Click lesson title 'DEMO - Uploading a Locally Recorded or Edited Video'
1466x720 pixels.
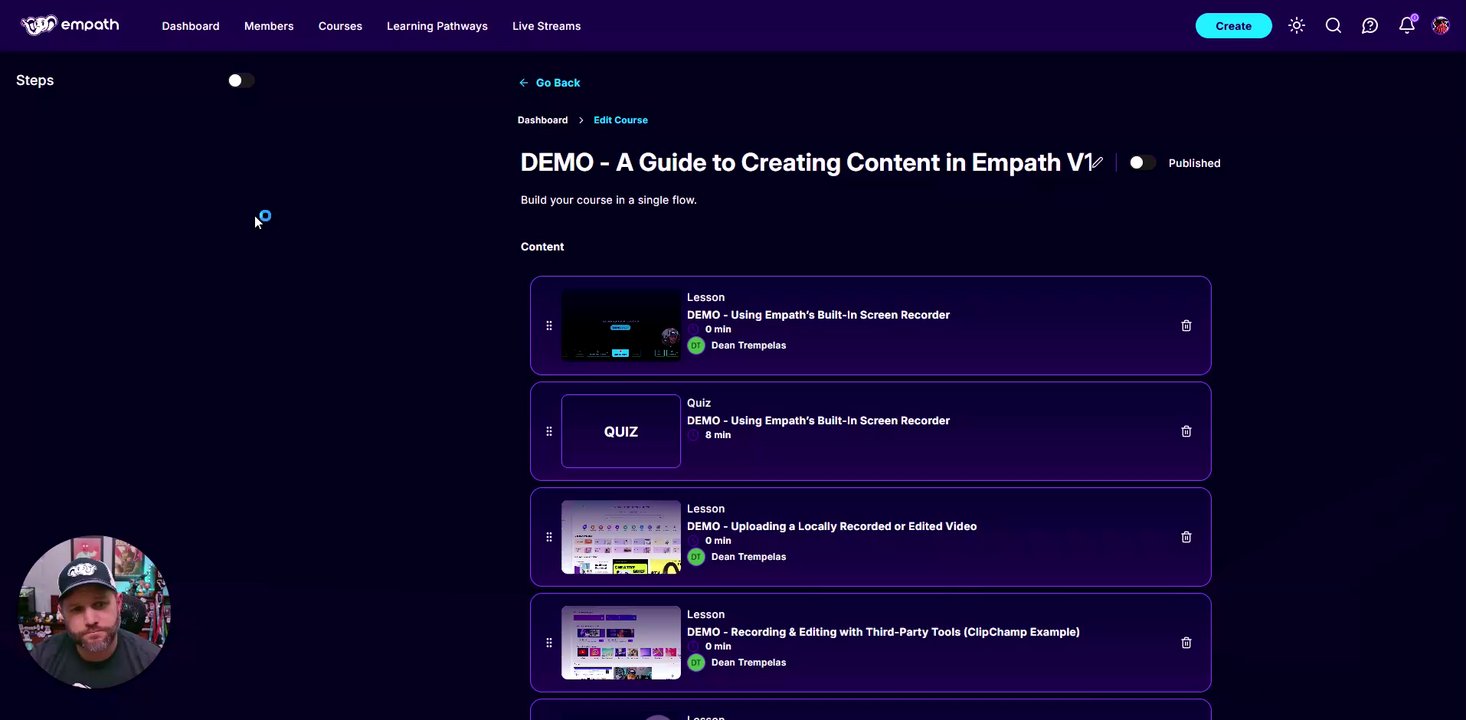[831, 526]
